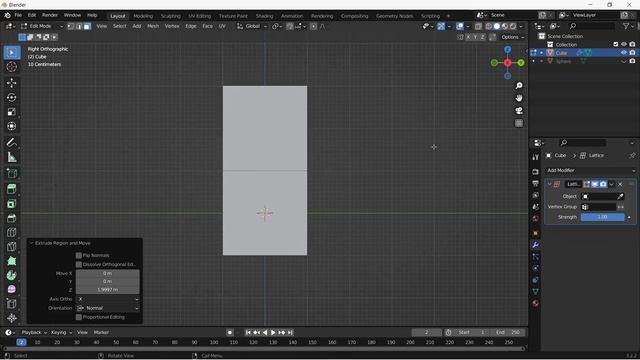Remove the Lattice modifier with X button
The width and height of the screenshot is (640, 360).
620,184
